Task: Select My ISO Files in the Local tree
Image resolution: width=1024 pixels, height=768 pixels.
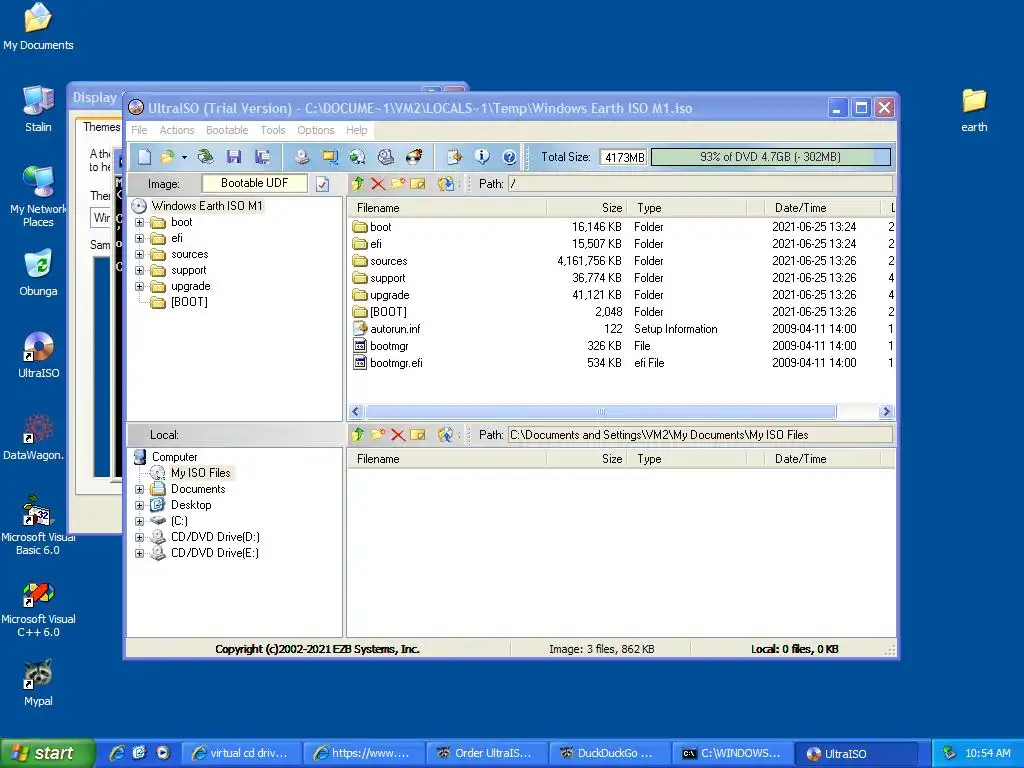Action: pos(200,473)
